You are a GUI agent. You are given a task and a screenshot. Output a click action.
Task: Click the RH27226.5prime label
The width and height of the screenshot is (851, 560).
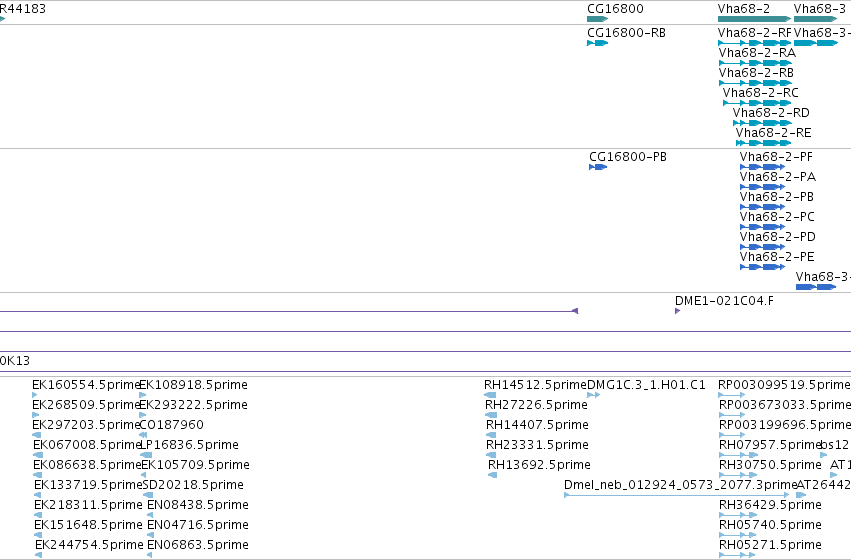click(536, 405)
